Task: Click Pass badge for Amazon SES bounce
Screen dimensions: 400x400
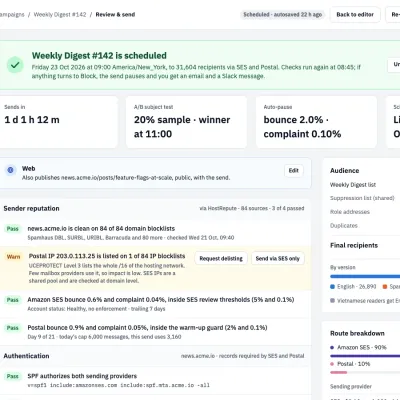Action: tap(13, 300)
